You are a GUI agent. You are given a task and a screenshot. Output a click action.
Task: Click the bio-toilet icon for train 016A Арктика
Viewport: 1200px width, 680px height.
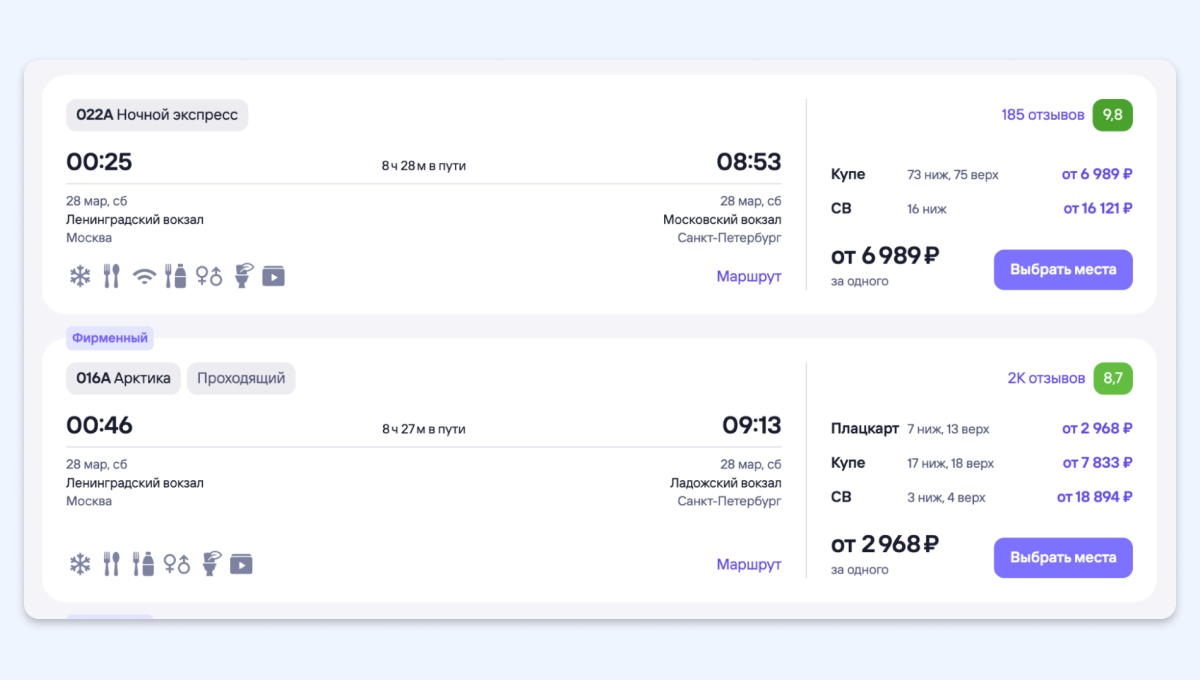click(210, 564)
